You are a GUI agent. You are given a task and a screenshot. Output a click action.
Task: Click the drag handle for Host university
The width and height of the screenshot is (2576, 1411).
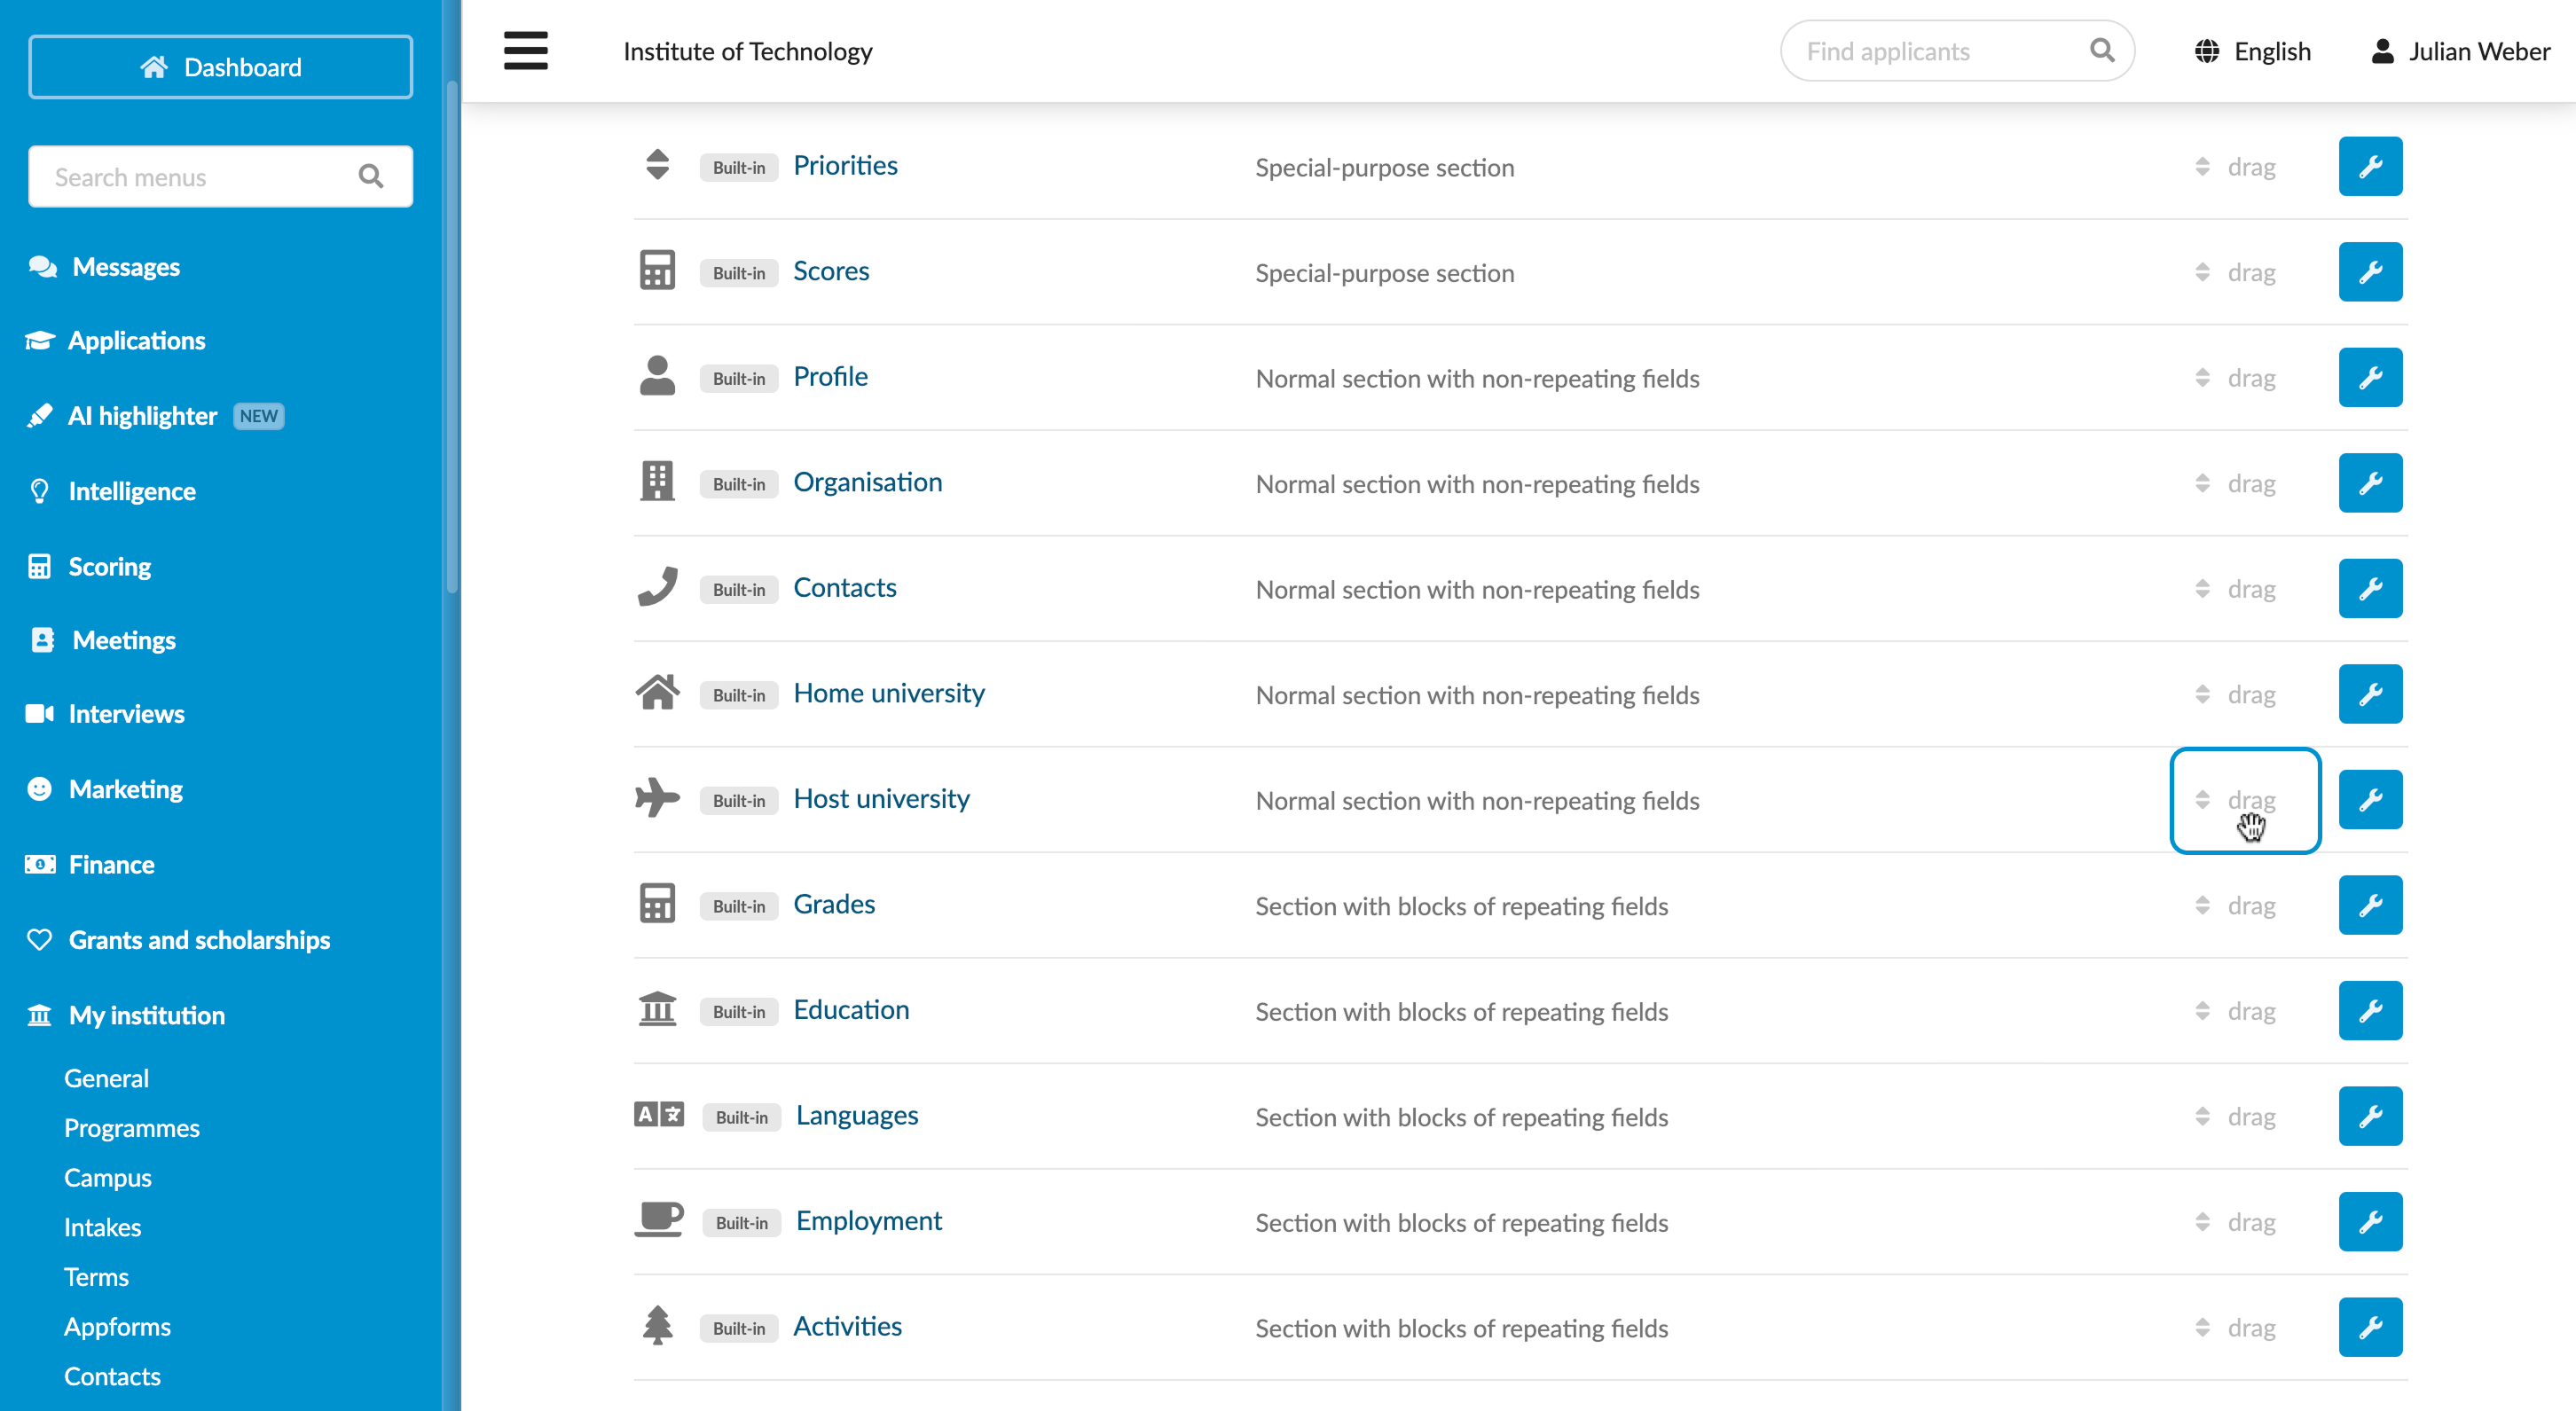(x=2236, y=800)
